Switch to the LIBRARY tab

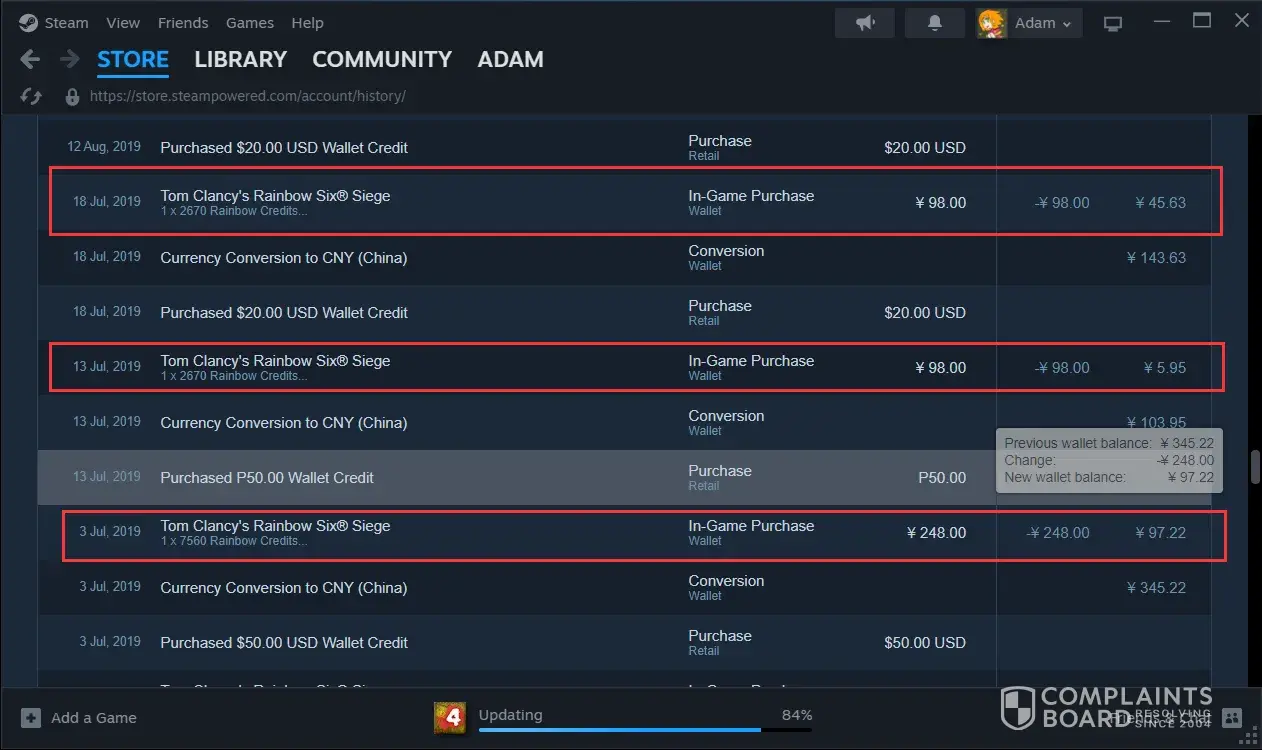240,60
